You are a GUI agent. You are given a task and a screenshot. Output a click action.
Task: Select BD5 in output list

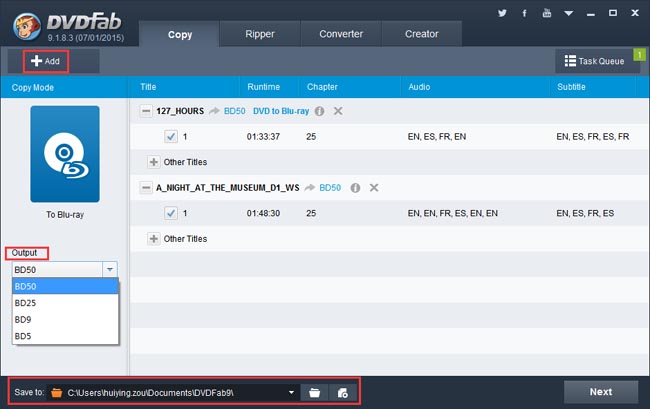65,336
